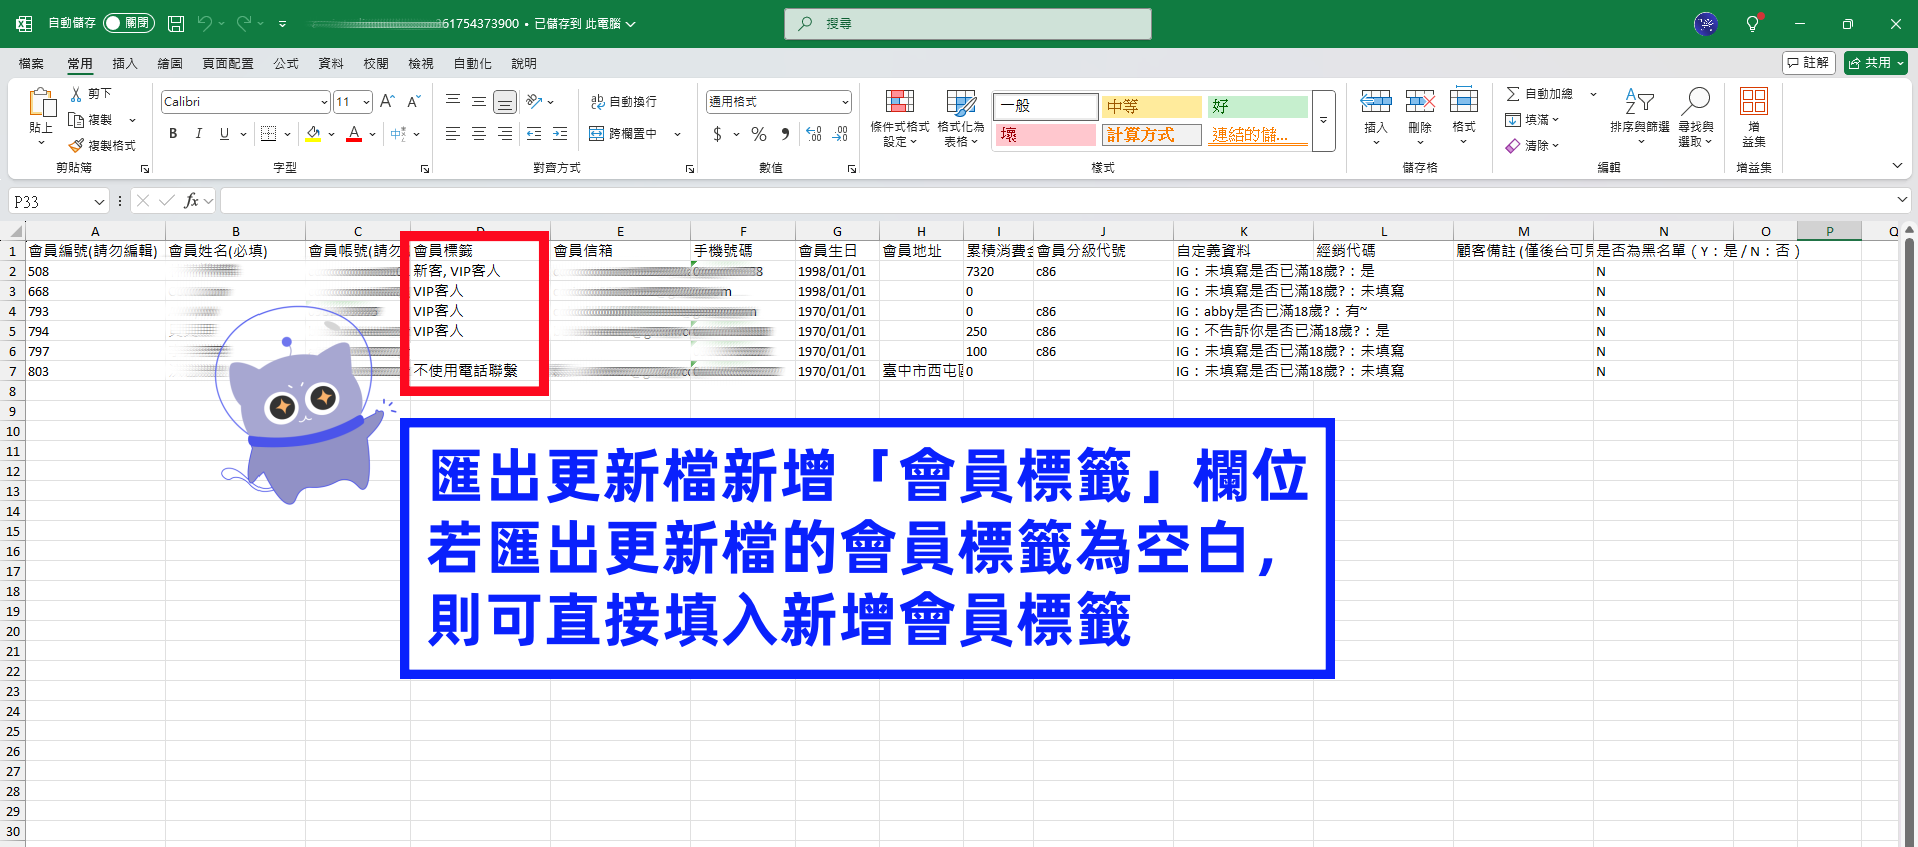Switch to the 檢視 ribbon tab
The height and width of the screenshot is (847, 1918).
click(421, 63)
